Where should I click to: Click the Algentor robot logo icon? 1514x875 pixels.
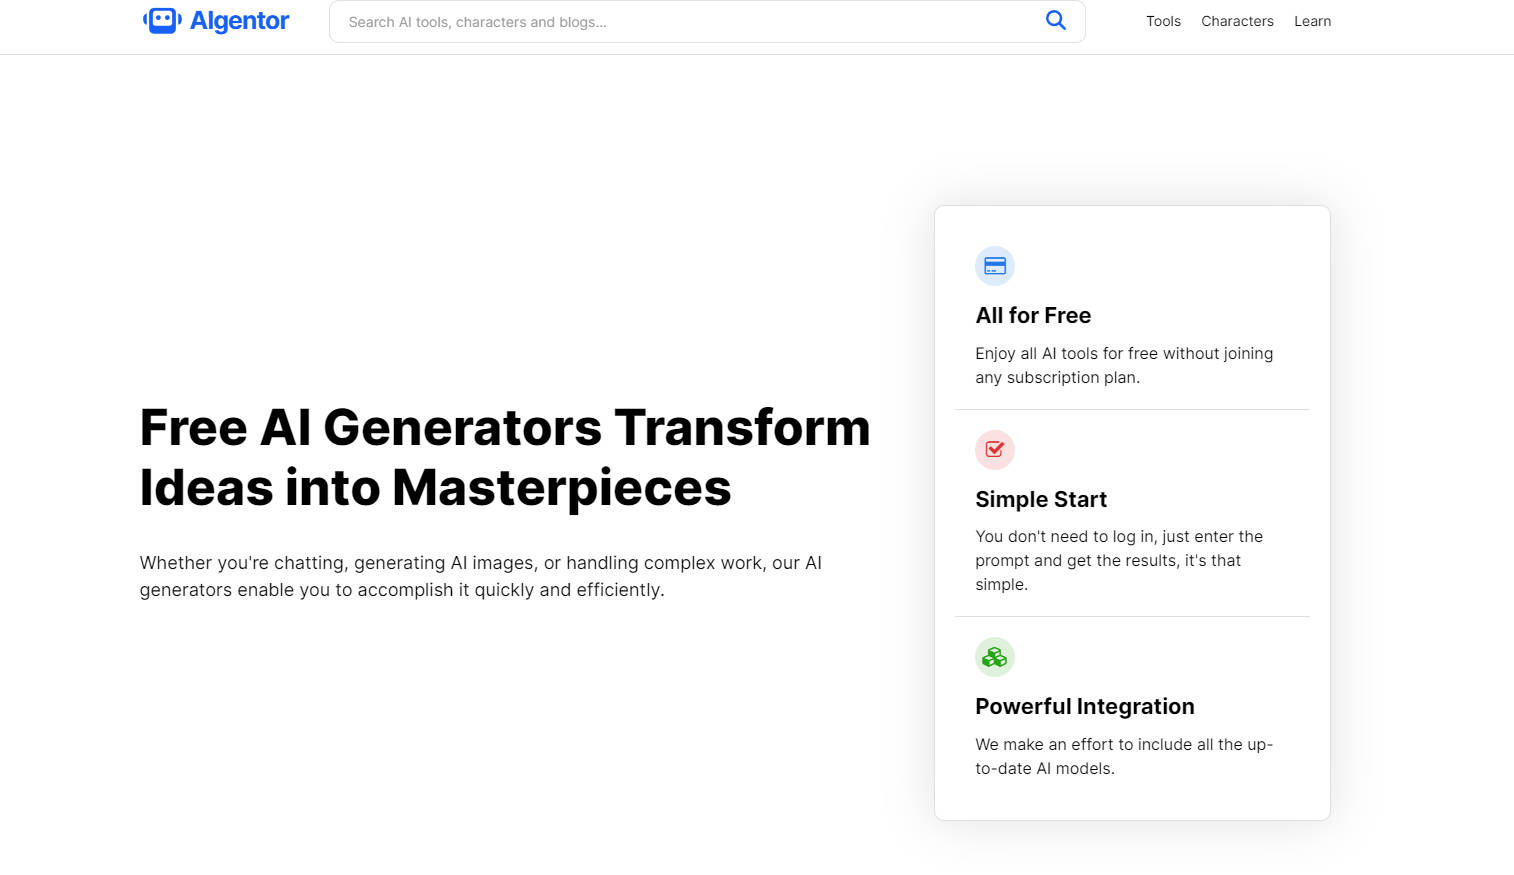[x=162, y=21]
